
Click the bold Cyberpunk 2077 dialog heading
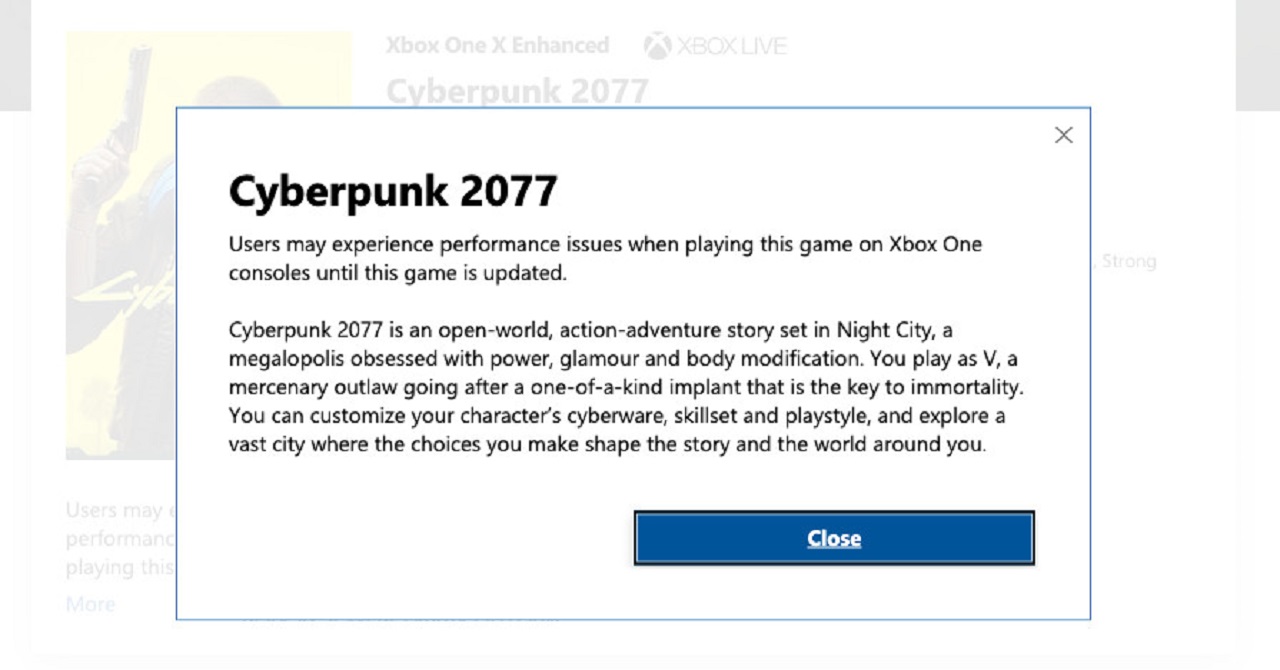tap(393, 191)
